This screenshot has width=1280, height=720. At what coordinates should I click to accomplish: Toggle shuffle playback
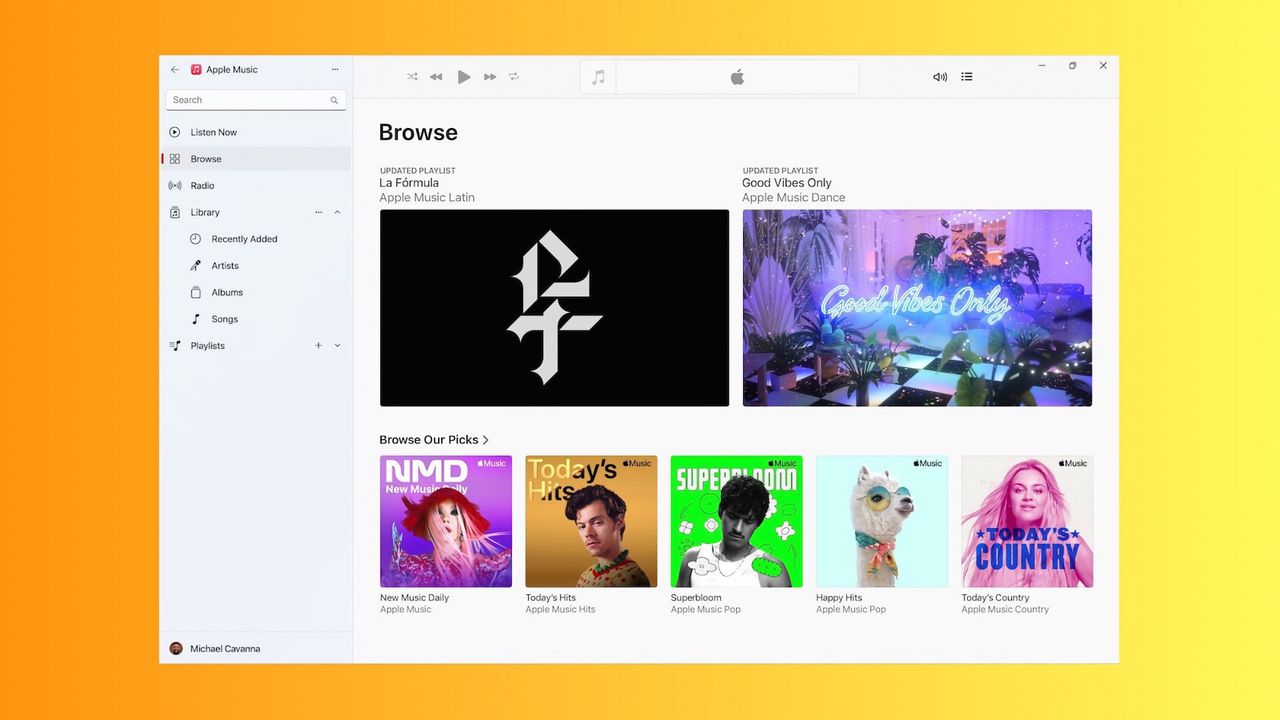[411, 76]
